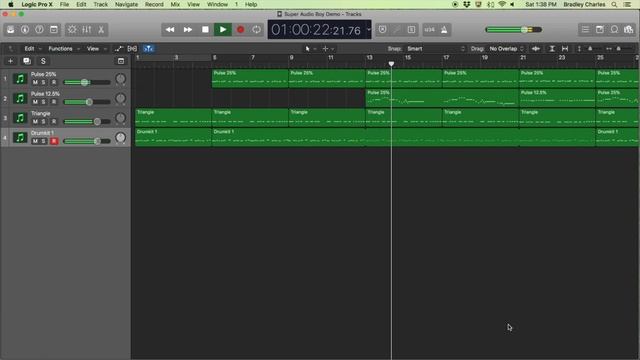Open the Inspector with the i icon
This screenshot has width=640, height=360.
pyautogui.click(x=25, y=29)
